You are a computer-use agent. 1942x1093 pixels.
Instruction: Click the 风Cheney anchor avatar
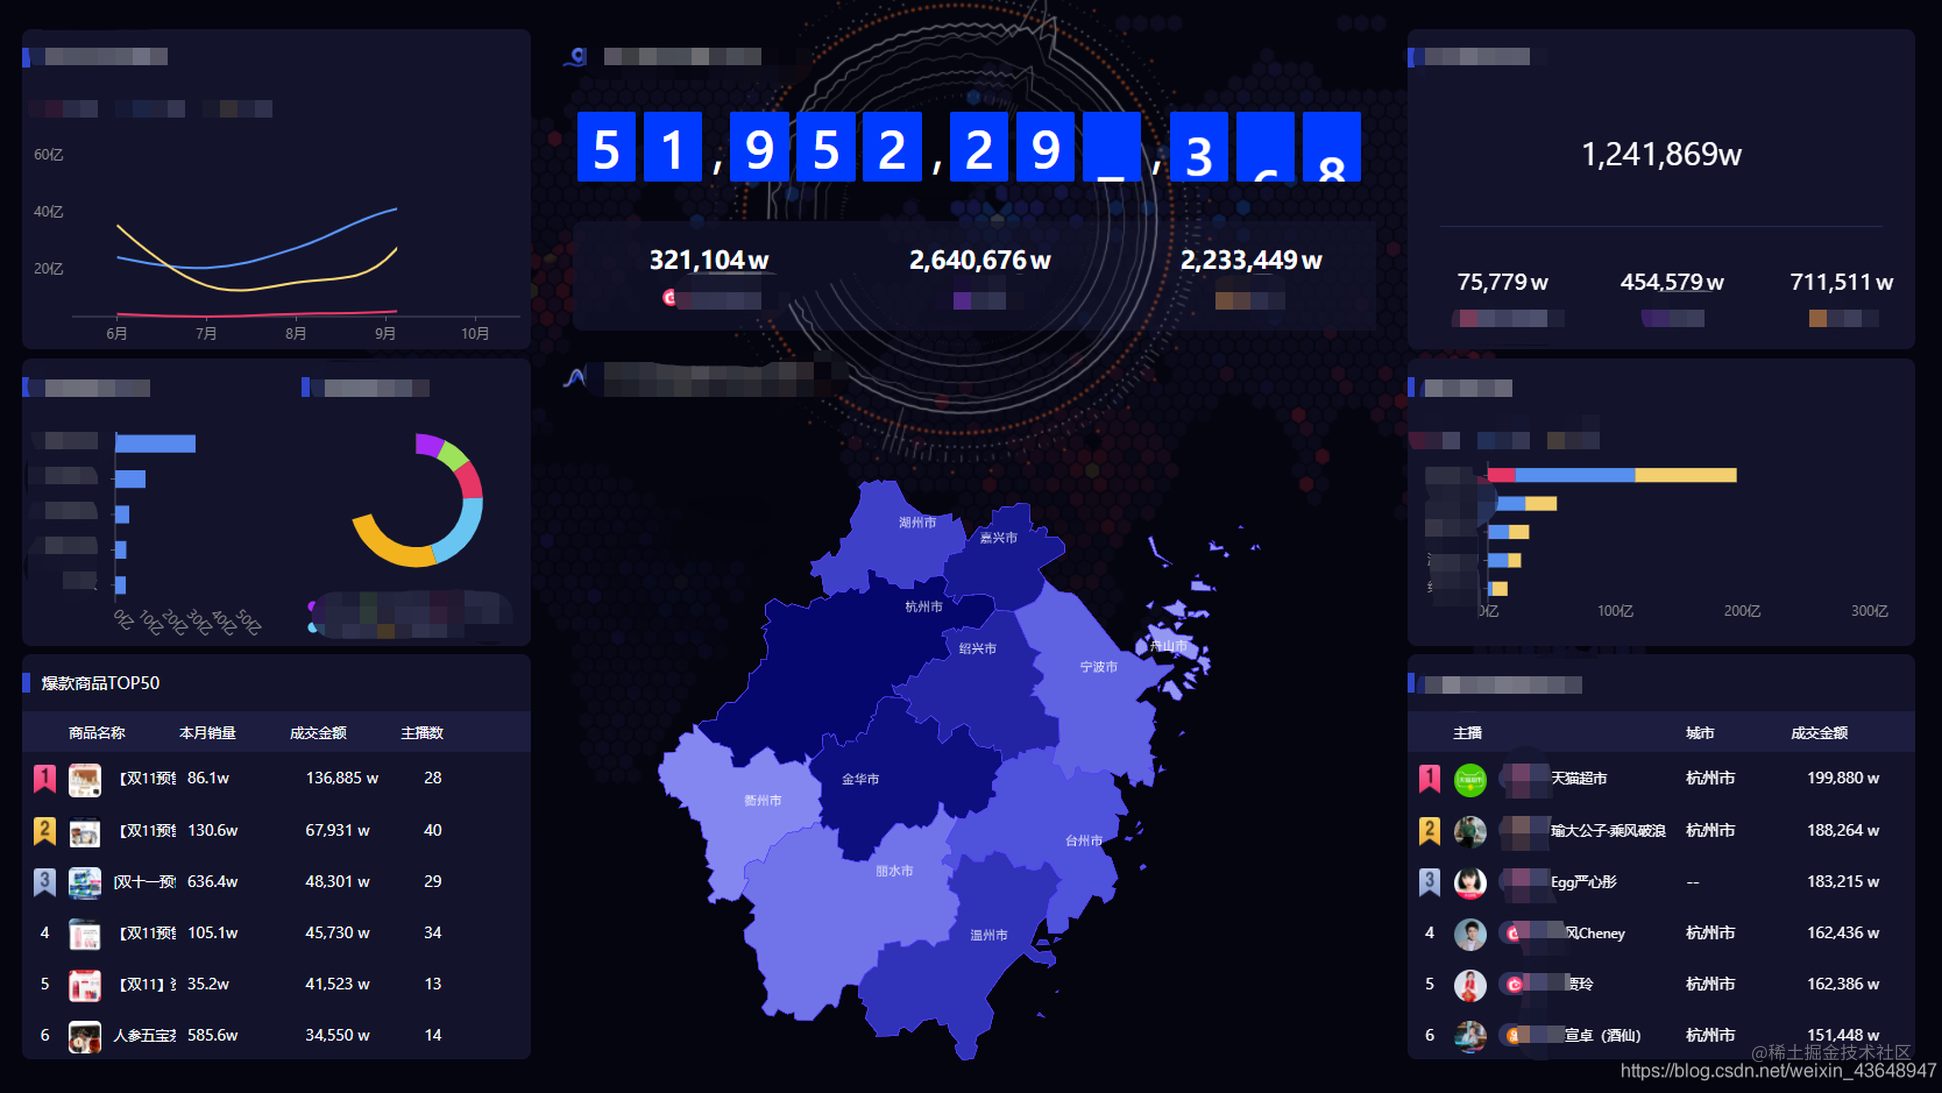click(1470, 934)
